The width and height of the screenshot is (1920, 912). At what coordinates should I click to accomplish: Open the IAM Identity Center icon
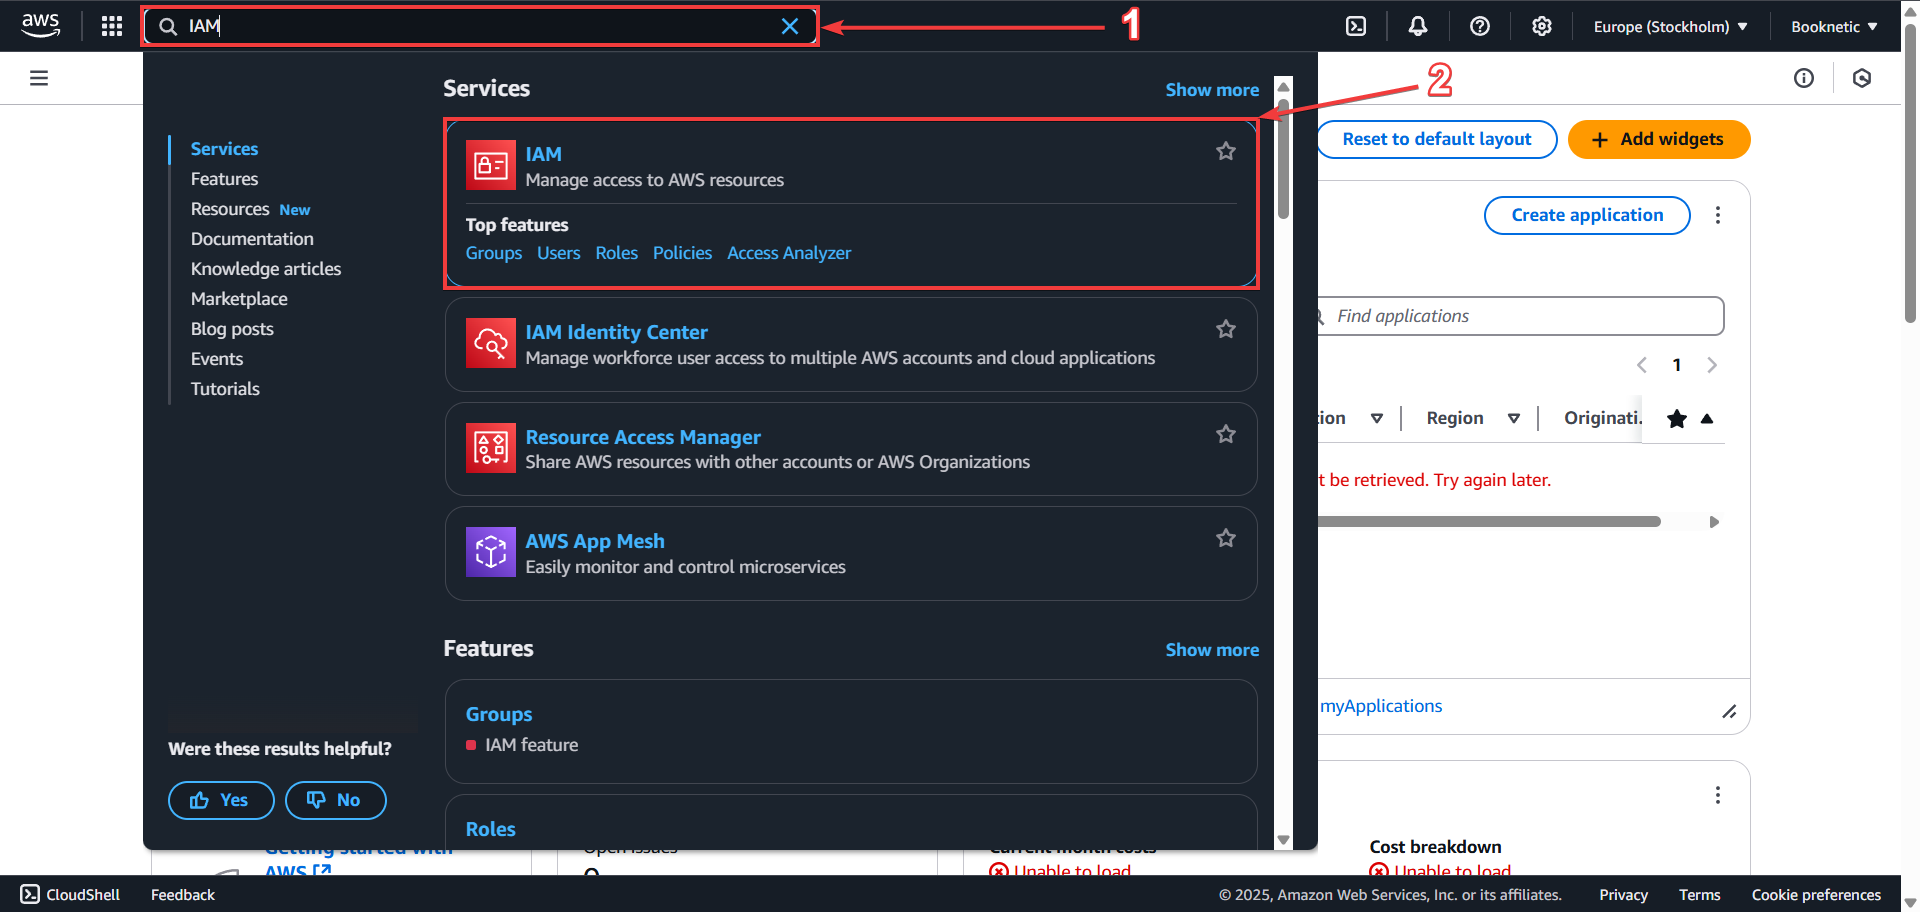[x=491, y=343]
